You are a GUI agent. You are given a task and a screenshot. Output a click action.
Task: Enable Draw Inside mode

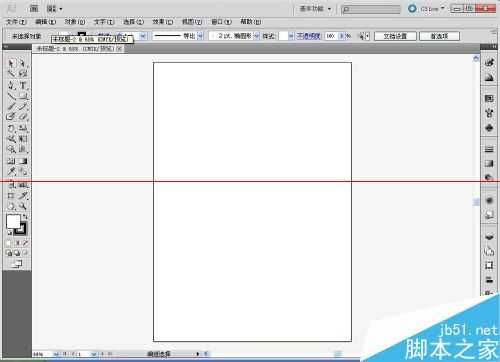click(25, 253)
